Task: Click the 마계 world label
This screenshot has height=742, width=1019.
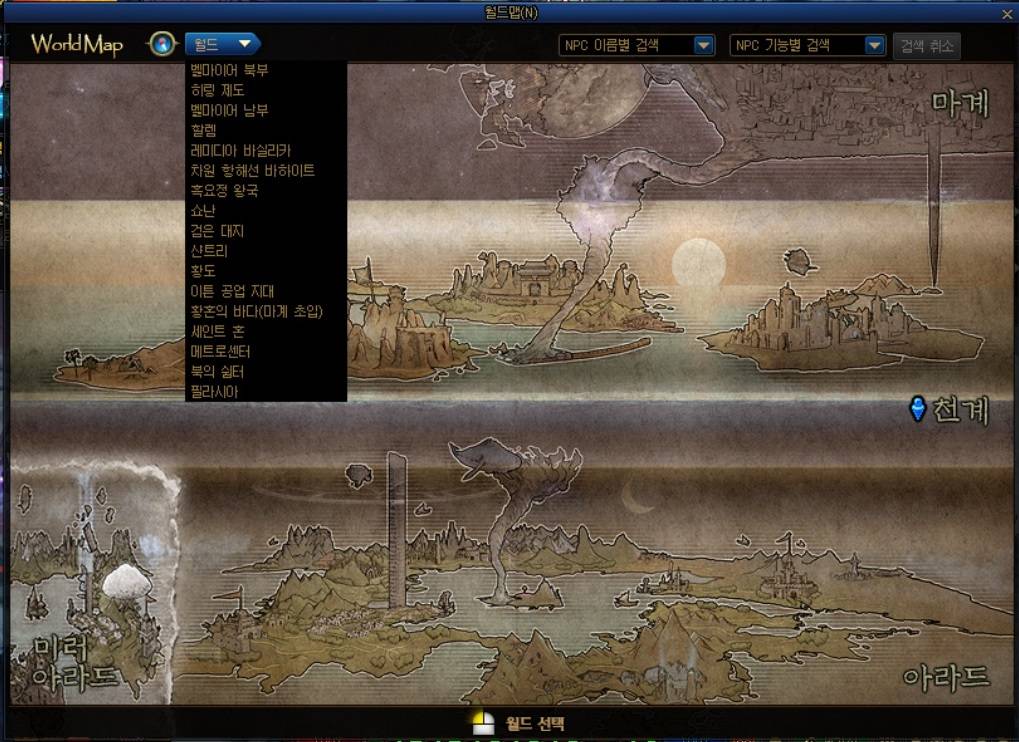Action: tap(960, 104)
